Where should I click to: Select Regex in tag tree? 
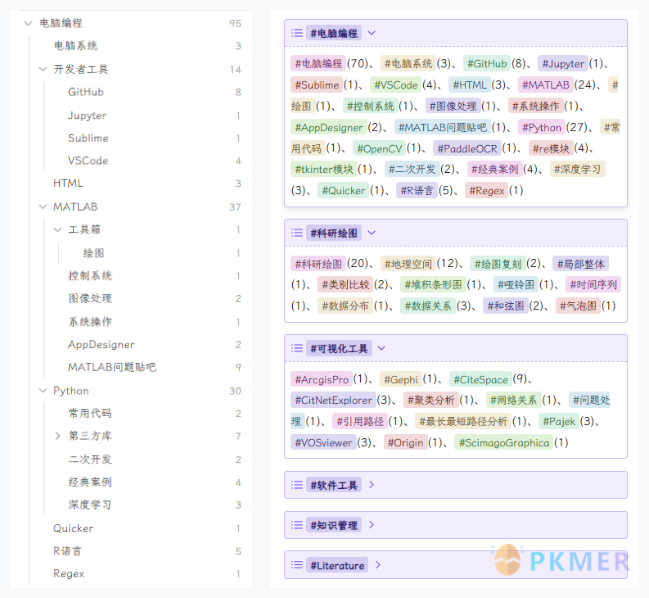(69, 574)
